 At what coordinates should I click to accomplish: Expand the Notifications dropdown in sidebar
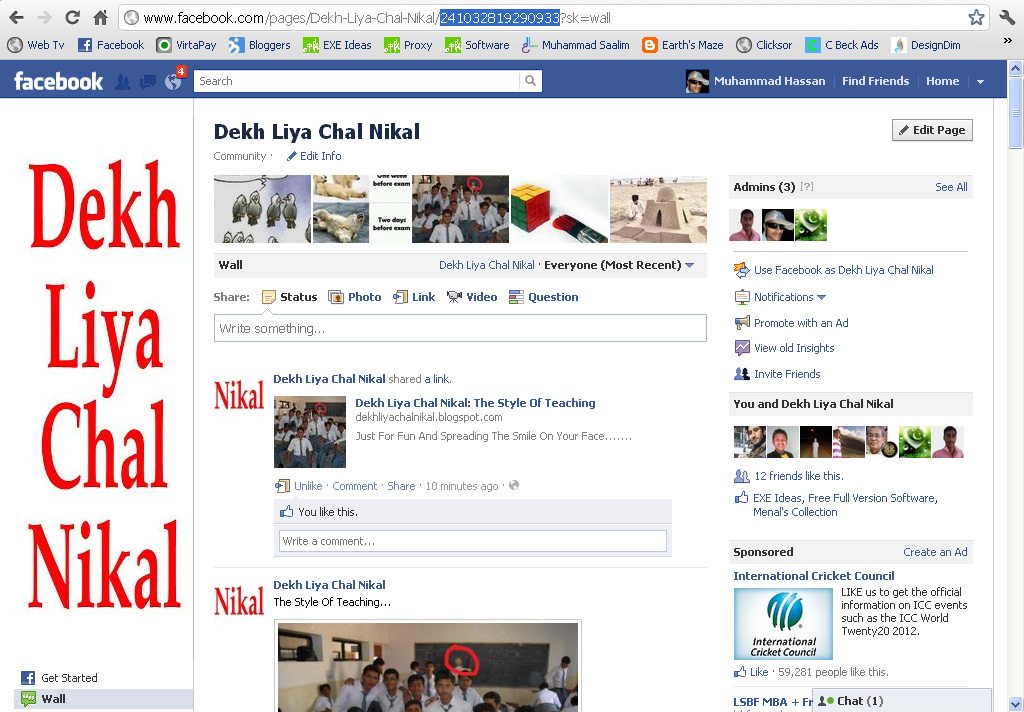click(x=790, y=297)
